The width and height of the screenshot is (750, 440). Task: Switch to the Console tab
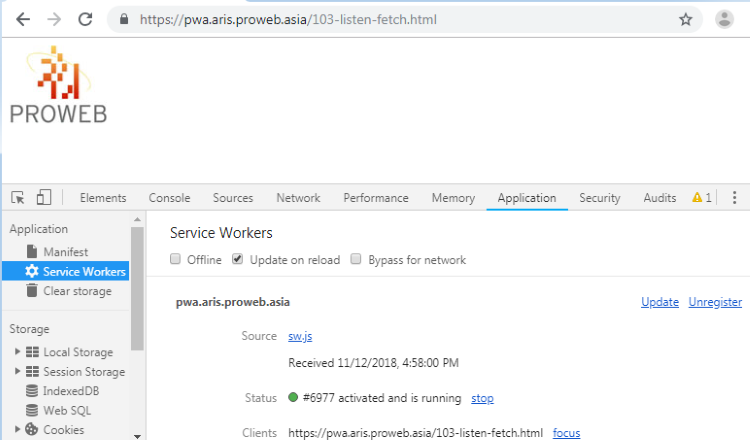pos(169,198)
